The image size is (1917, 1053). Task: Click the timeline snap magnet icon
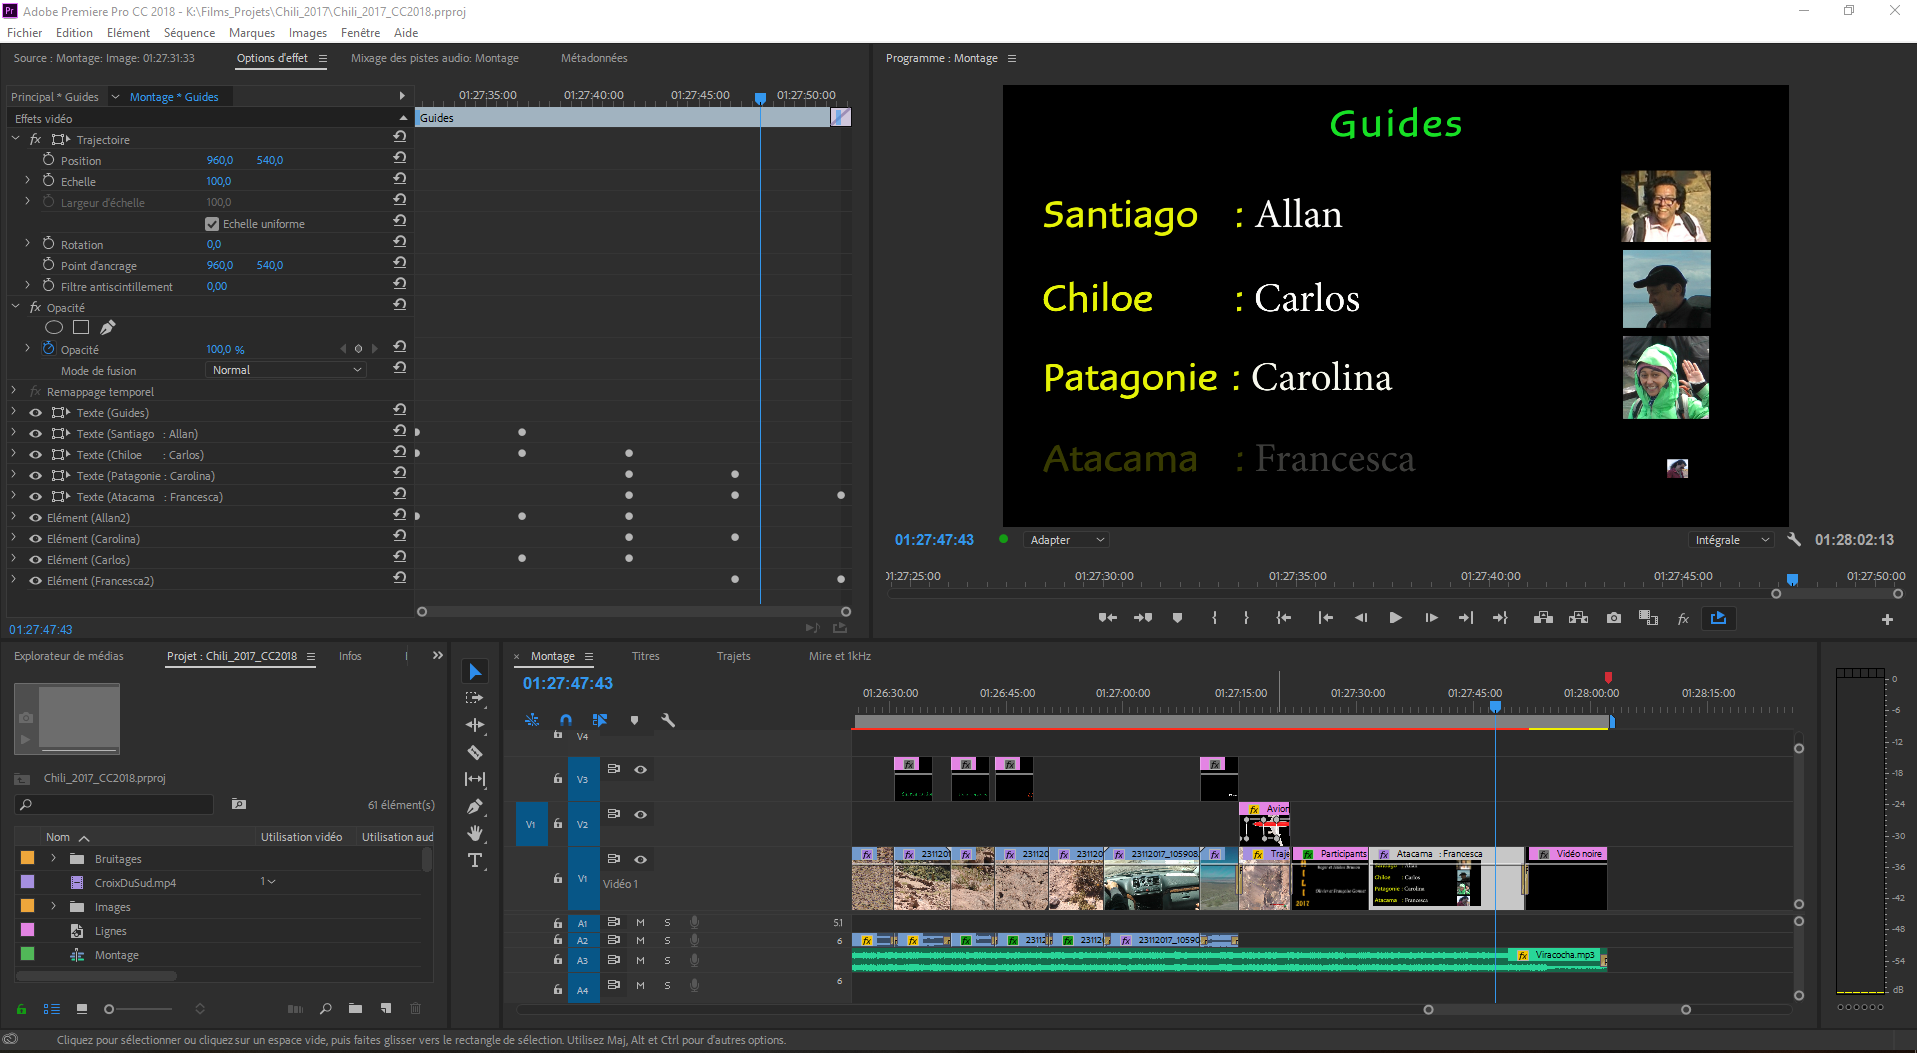tap(566, 720)
